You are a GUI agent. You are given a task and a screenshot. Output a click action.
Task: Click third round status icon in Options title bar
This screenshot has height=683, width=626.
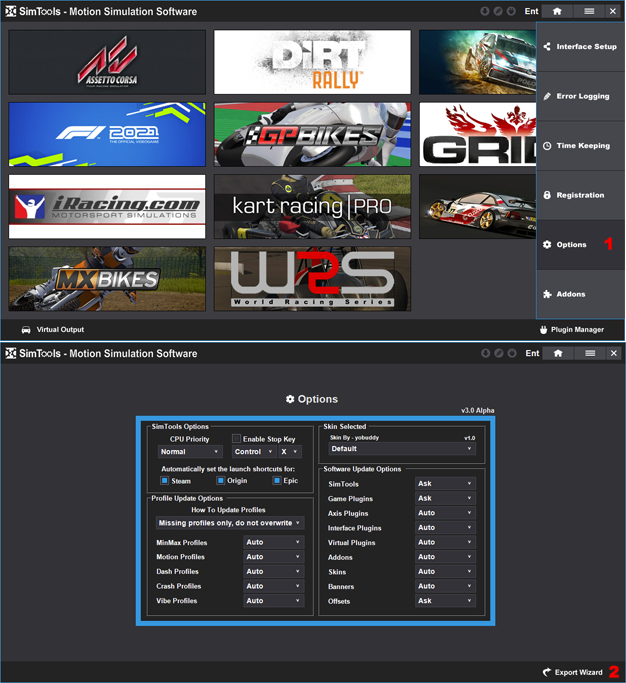point(512,353)
